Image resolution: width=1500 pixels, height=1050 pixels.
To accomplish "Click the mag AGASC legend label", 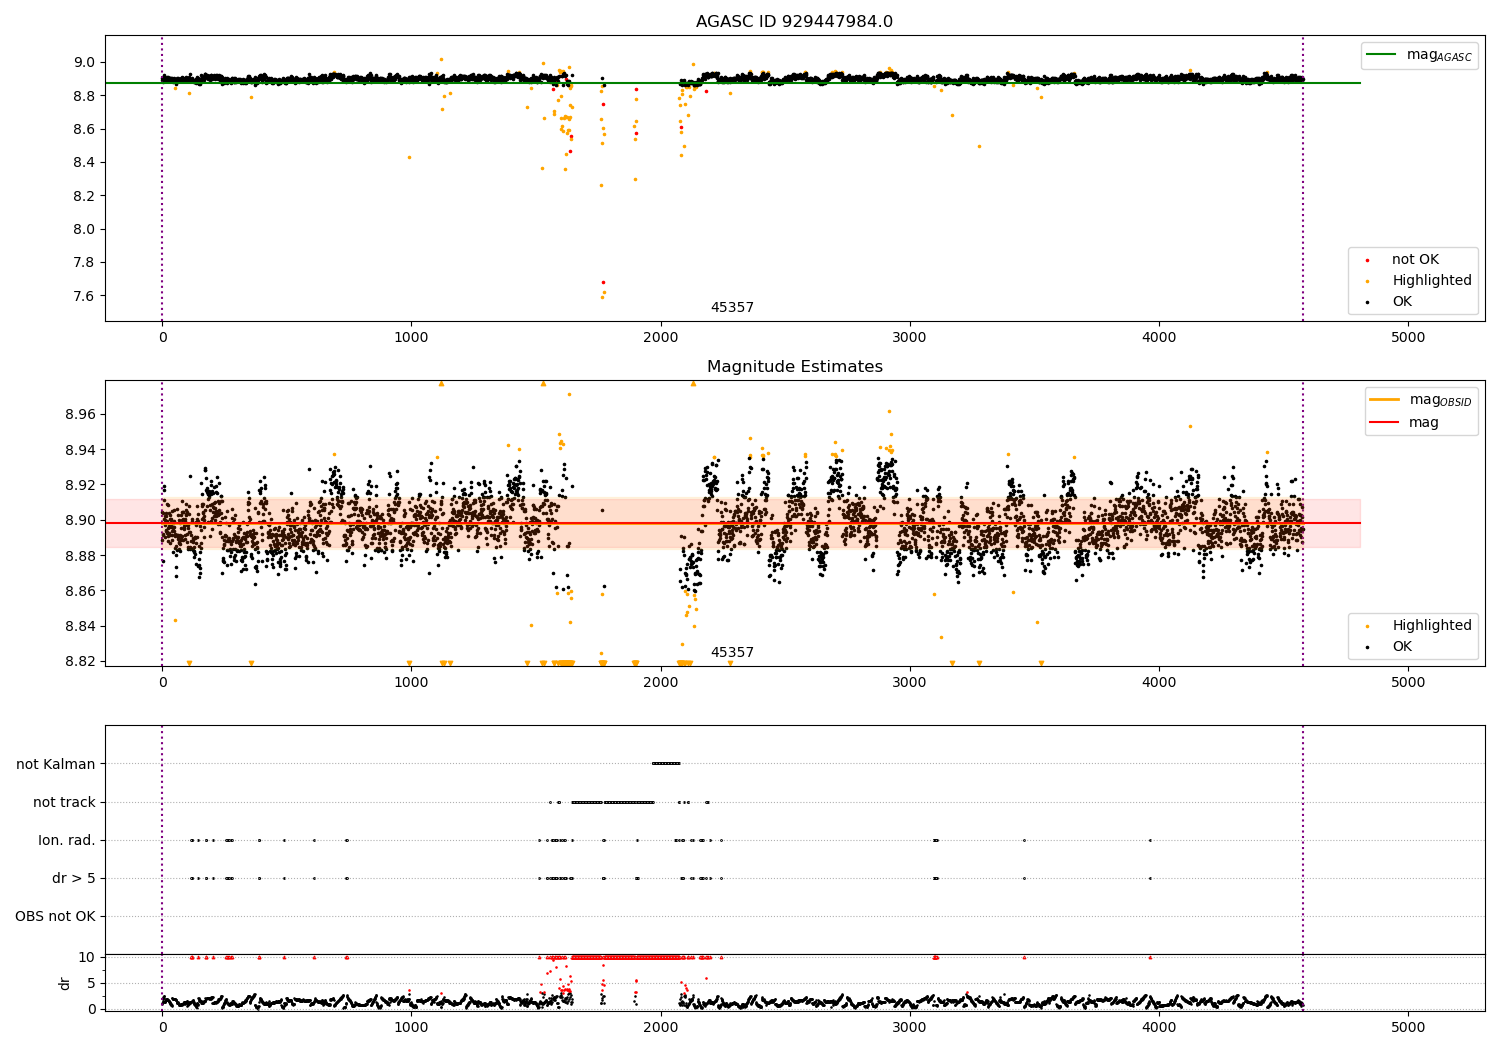I will 1439,55.
